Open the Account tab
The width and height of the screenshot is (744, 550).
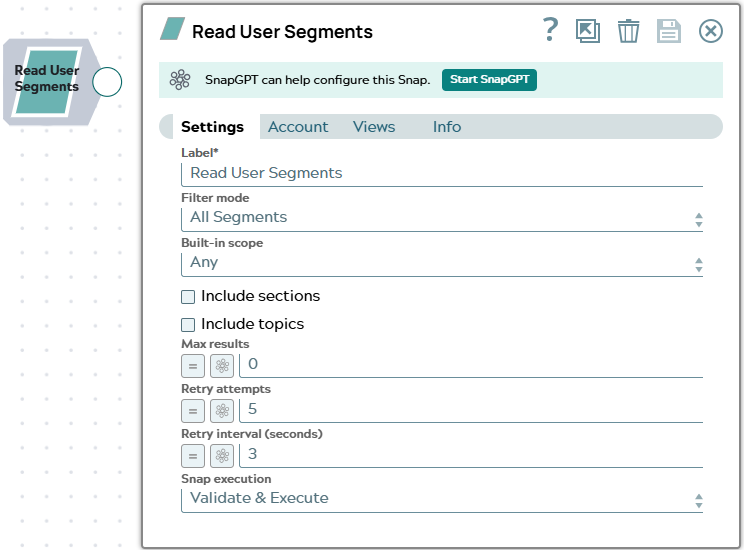pyautogui.click(x=298, y=127)
